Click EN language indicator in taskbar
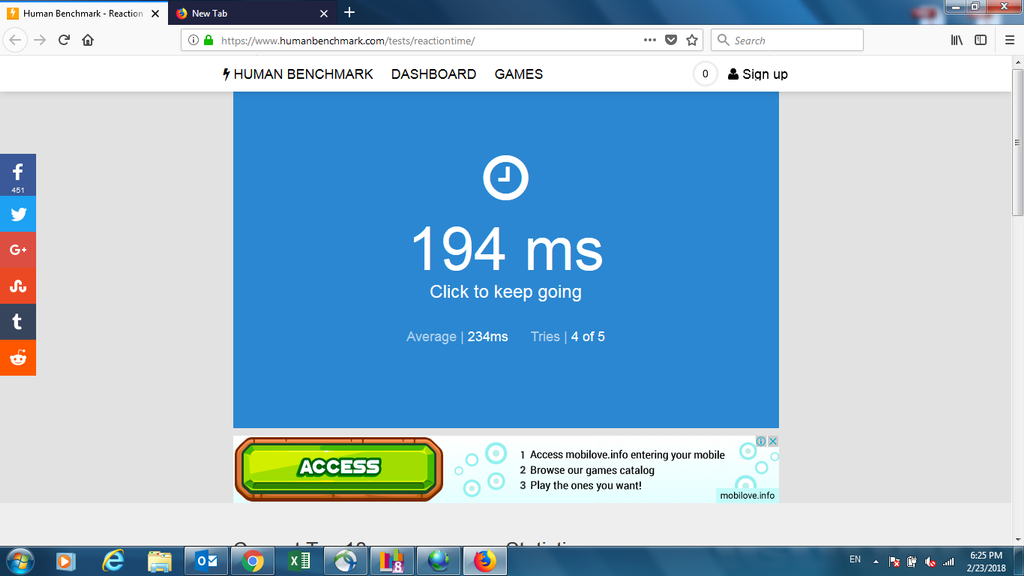Screen dimensions: 1024x576 (x=855, y=560)
